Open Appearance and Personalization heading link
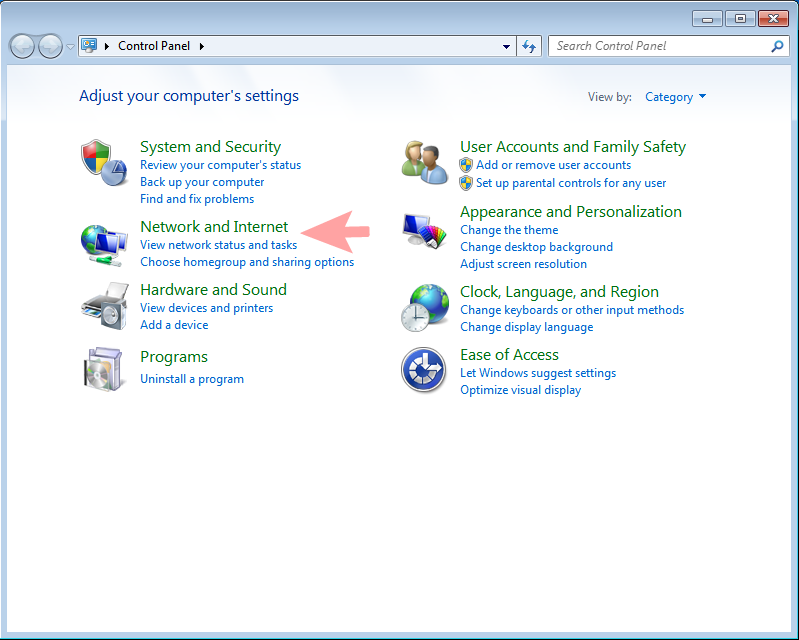This screenshot has height=640, width=799. 571,212
